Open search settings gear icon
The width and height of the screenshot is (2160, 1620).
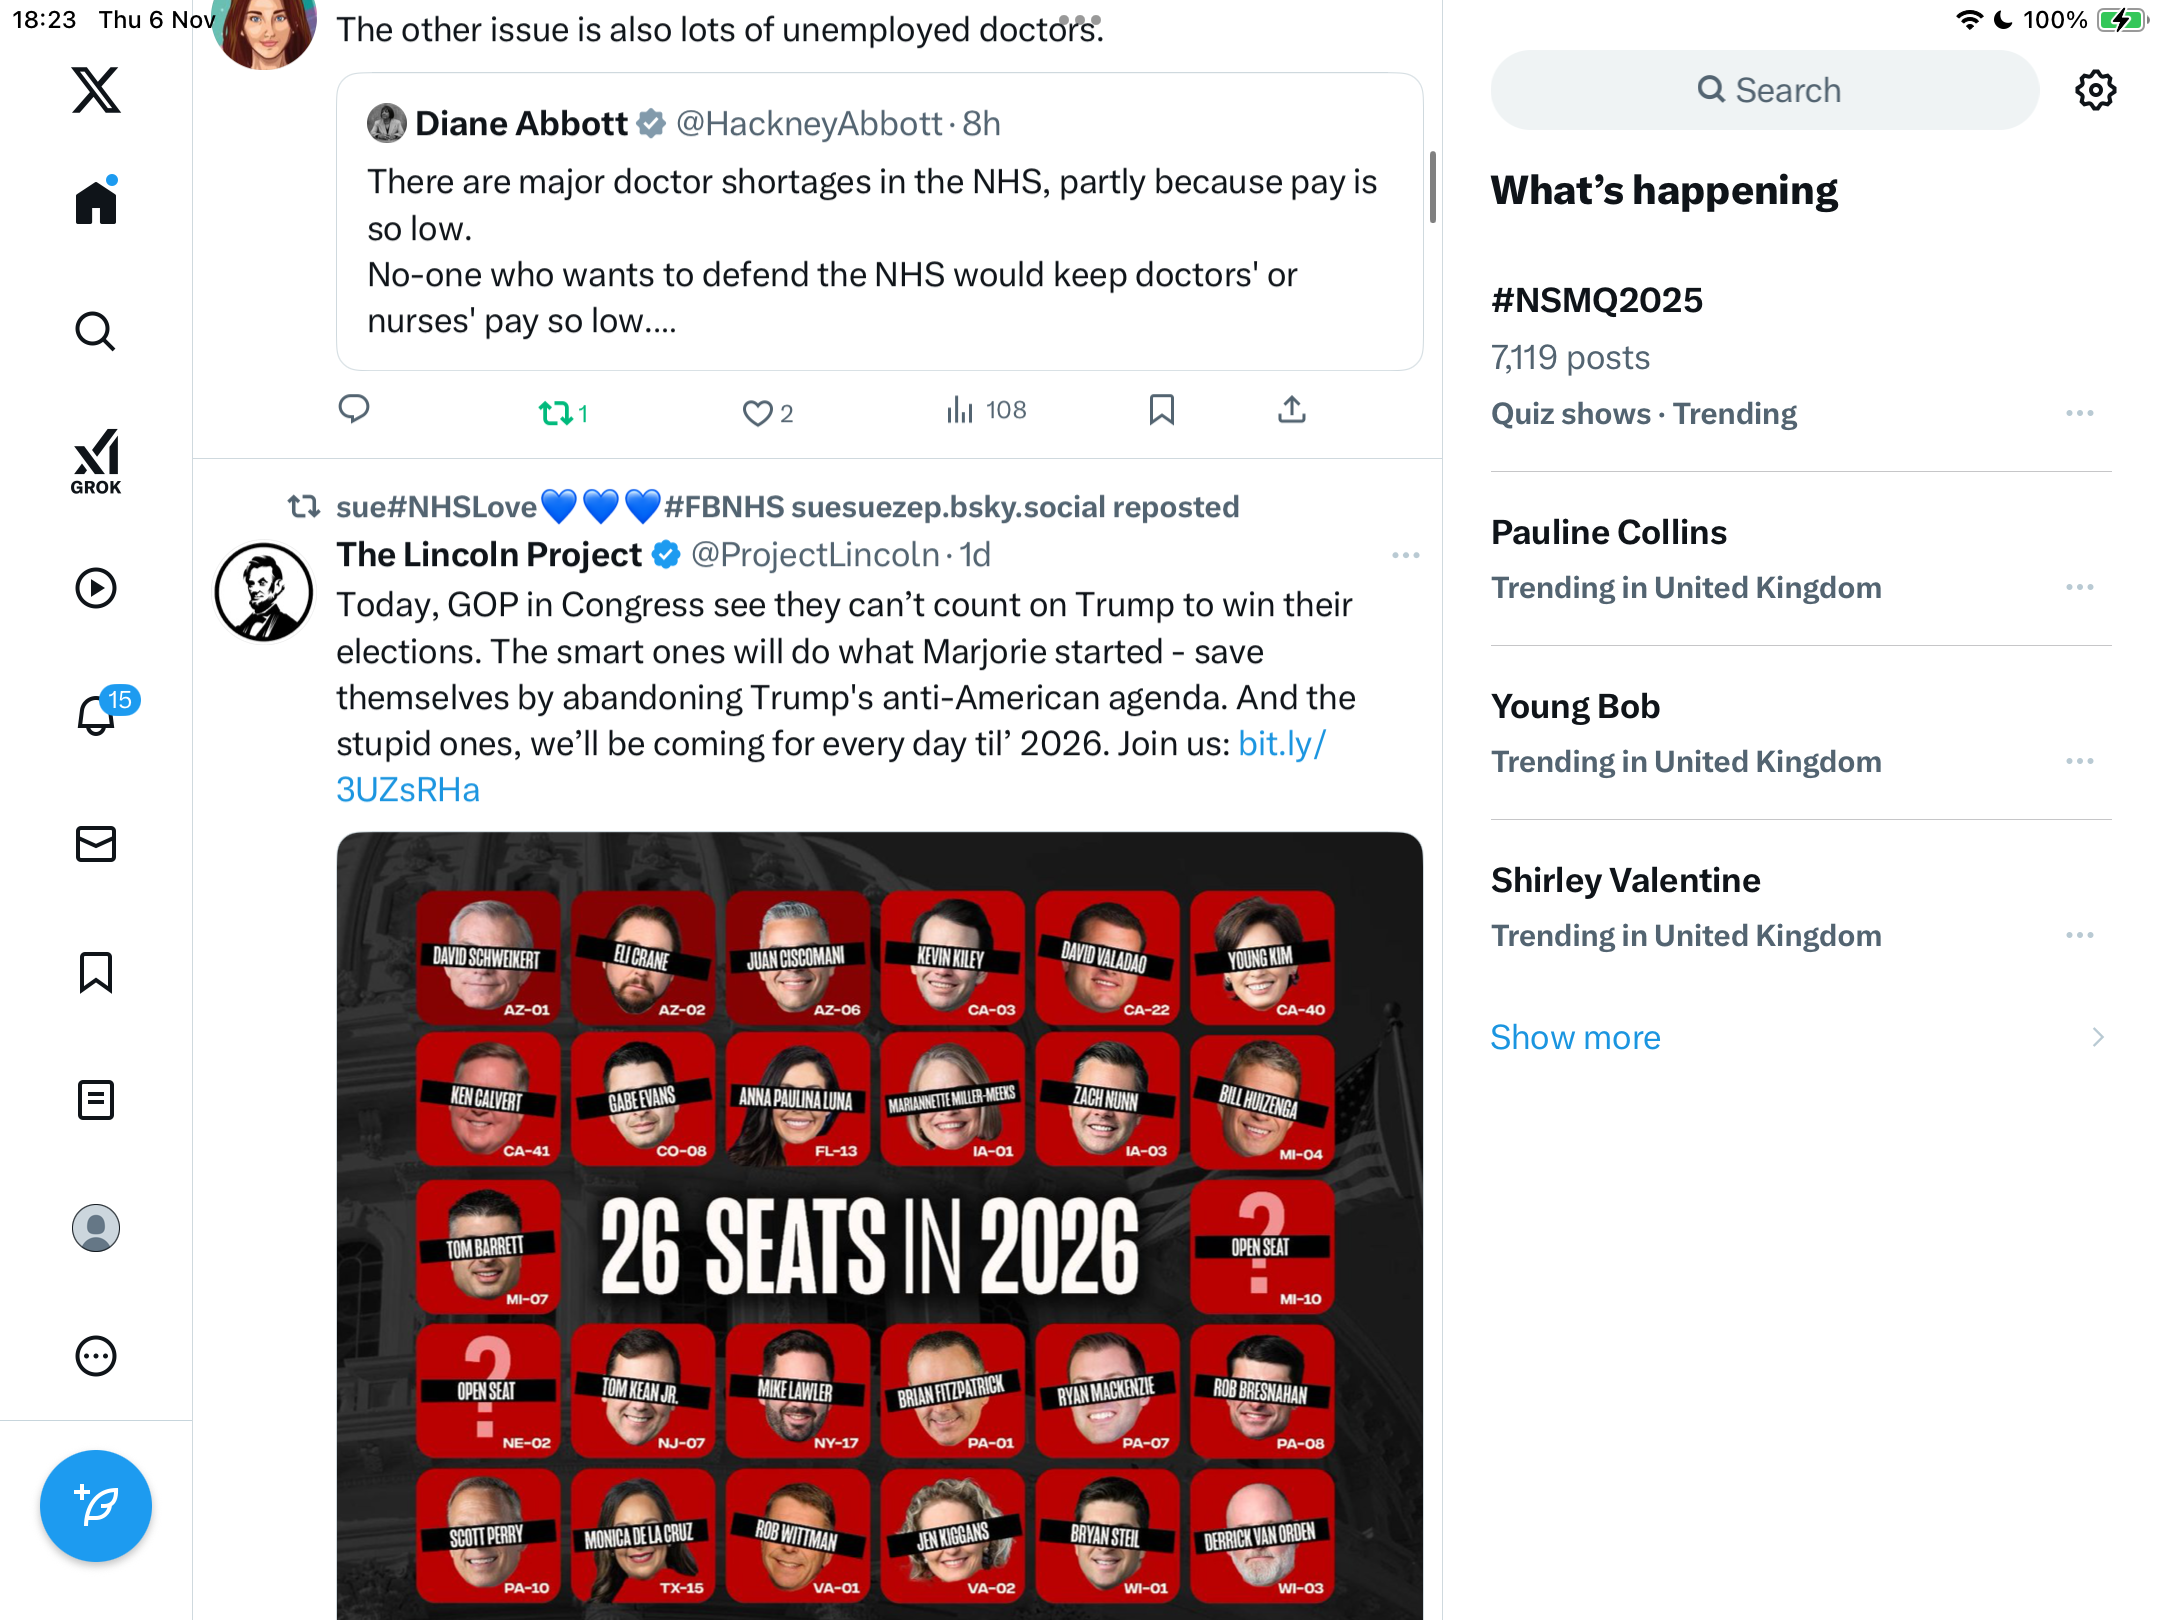click(2095, 90)
